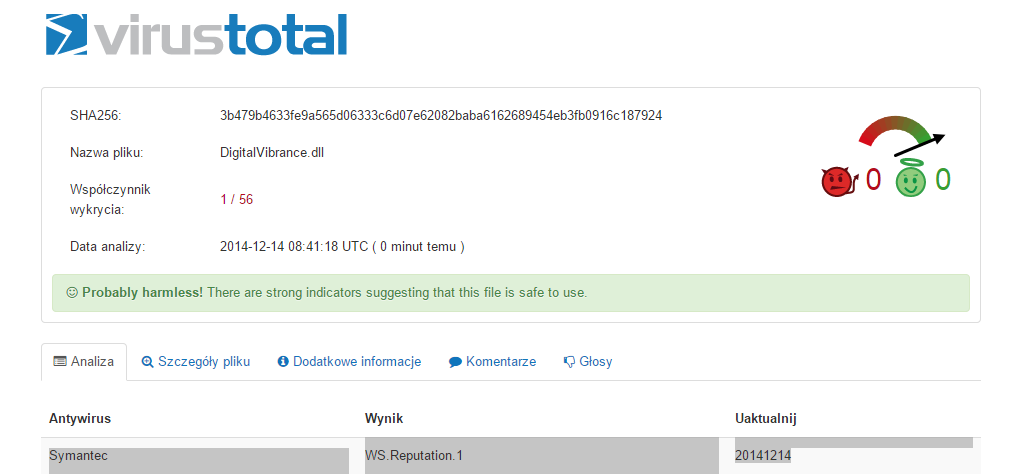The image size is (1011, 476).
Task: Click the magnifier icon on Szczegóły pliku
Action: (x=148, y=362)
